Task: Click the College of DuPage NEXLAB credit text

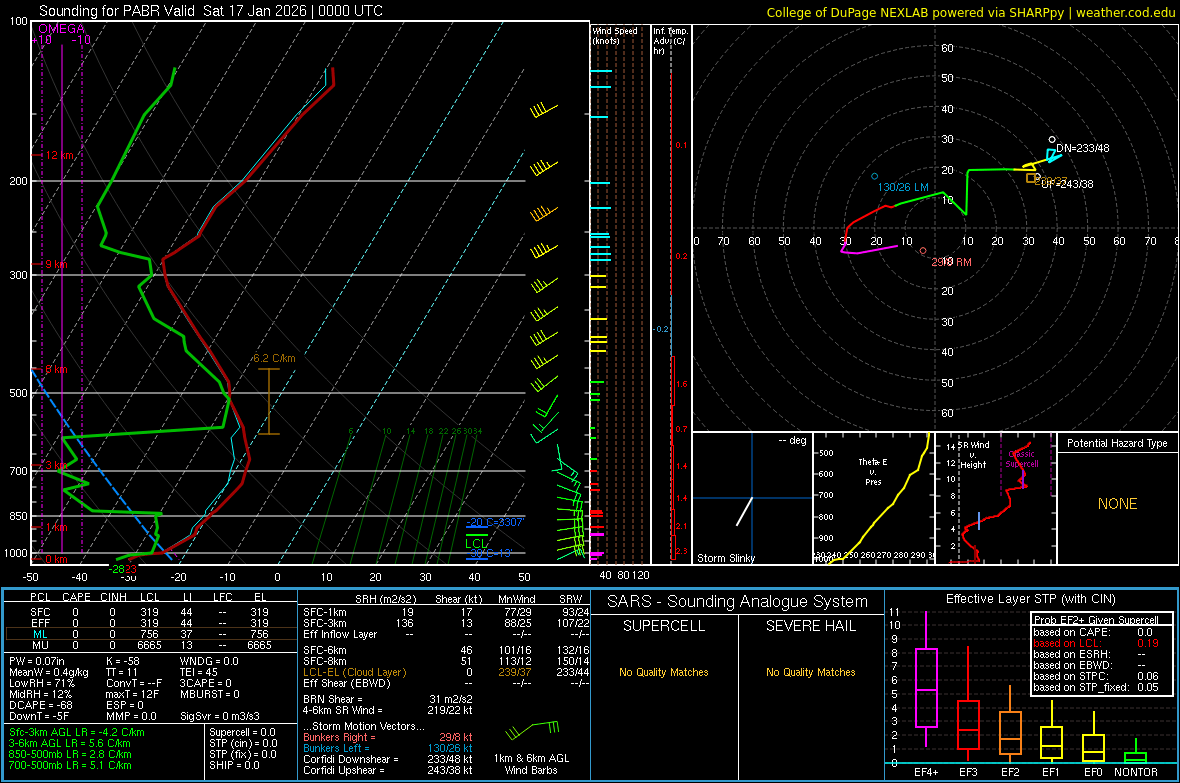Action: click(970, 12)
